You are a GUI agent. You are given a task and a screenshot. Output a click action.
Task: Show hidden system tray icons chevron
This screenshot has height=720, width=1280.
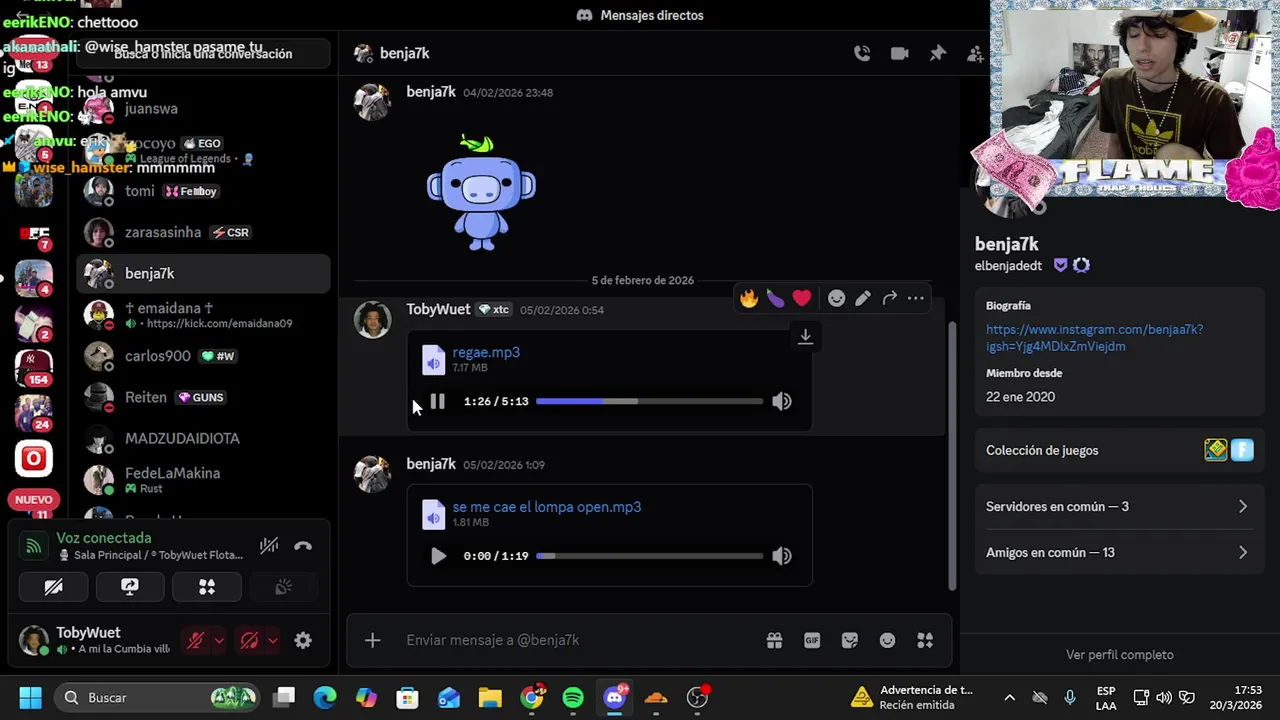[1009, 697]
